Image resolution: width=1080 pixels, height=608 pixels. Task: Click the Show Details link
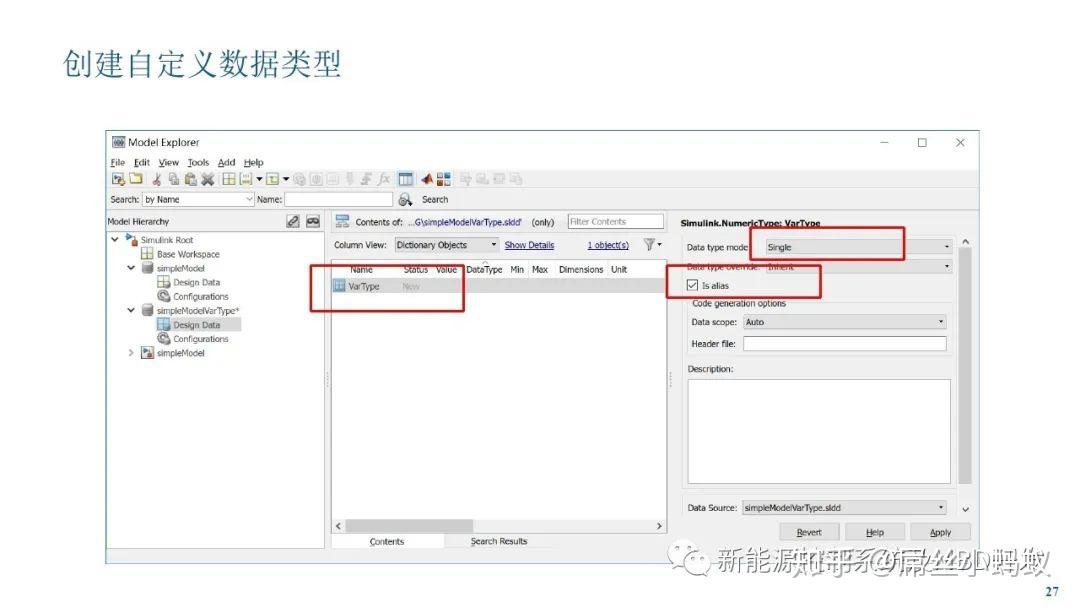coord(530,245)
